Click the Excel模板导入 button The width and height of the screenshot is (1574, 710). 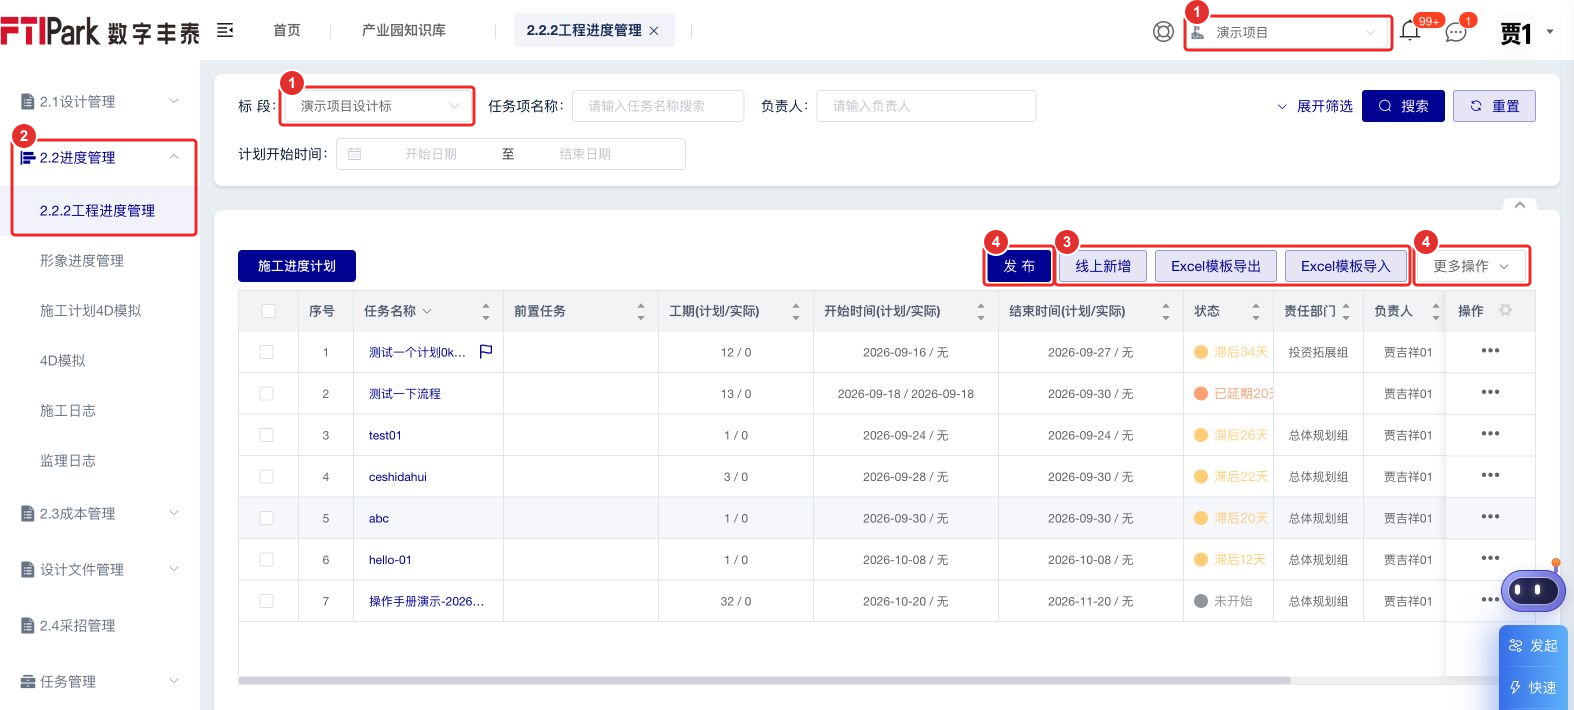click(1346, 266)
